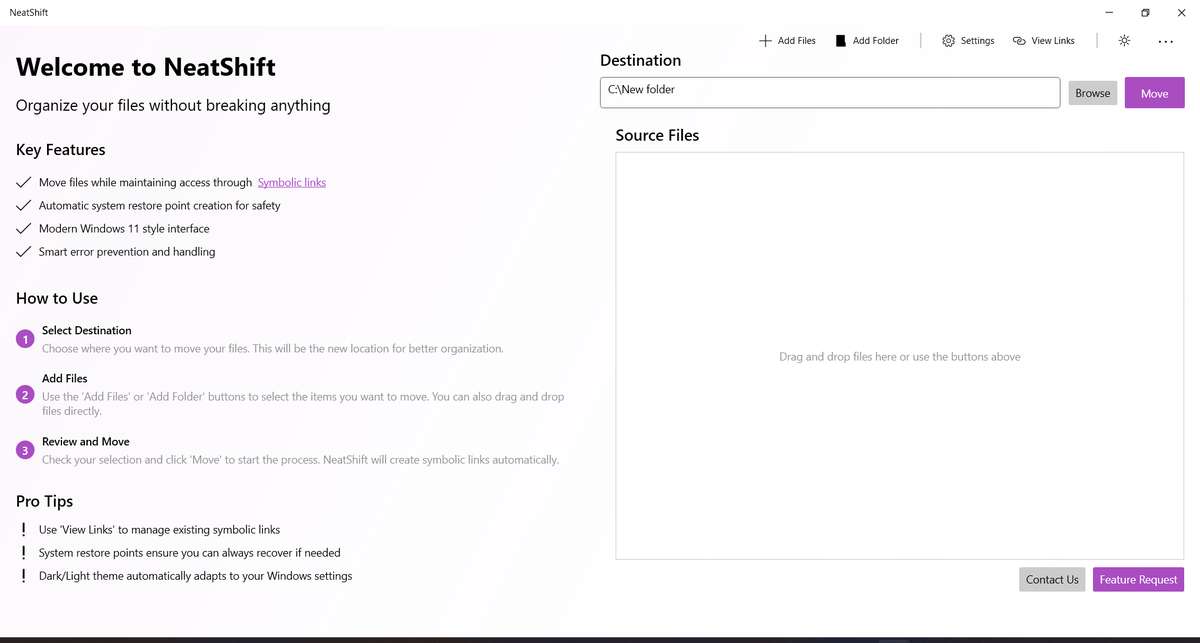
Task: Click the 'Key Features' heading
Action: pos(61,150)
